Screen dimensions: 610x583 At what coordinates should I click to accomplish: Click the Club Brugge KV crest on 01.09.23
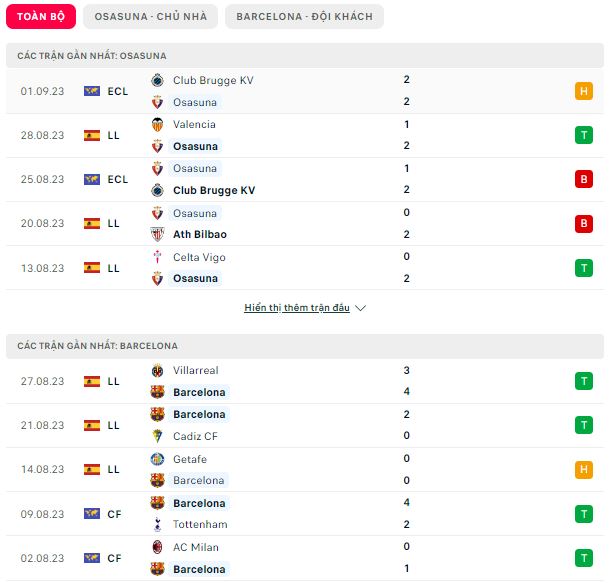point(157,80)
